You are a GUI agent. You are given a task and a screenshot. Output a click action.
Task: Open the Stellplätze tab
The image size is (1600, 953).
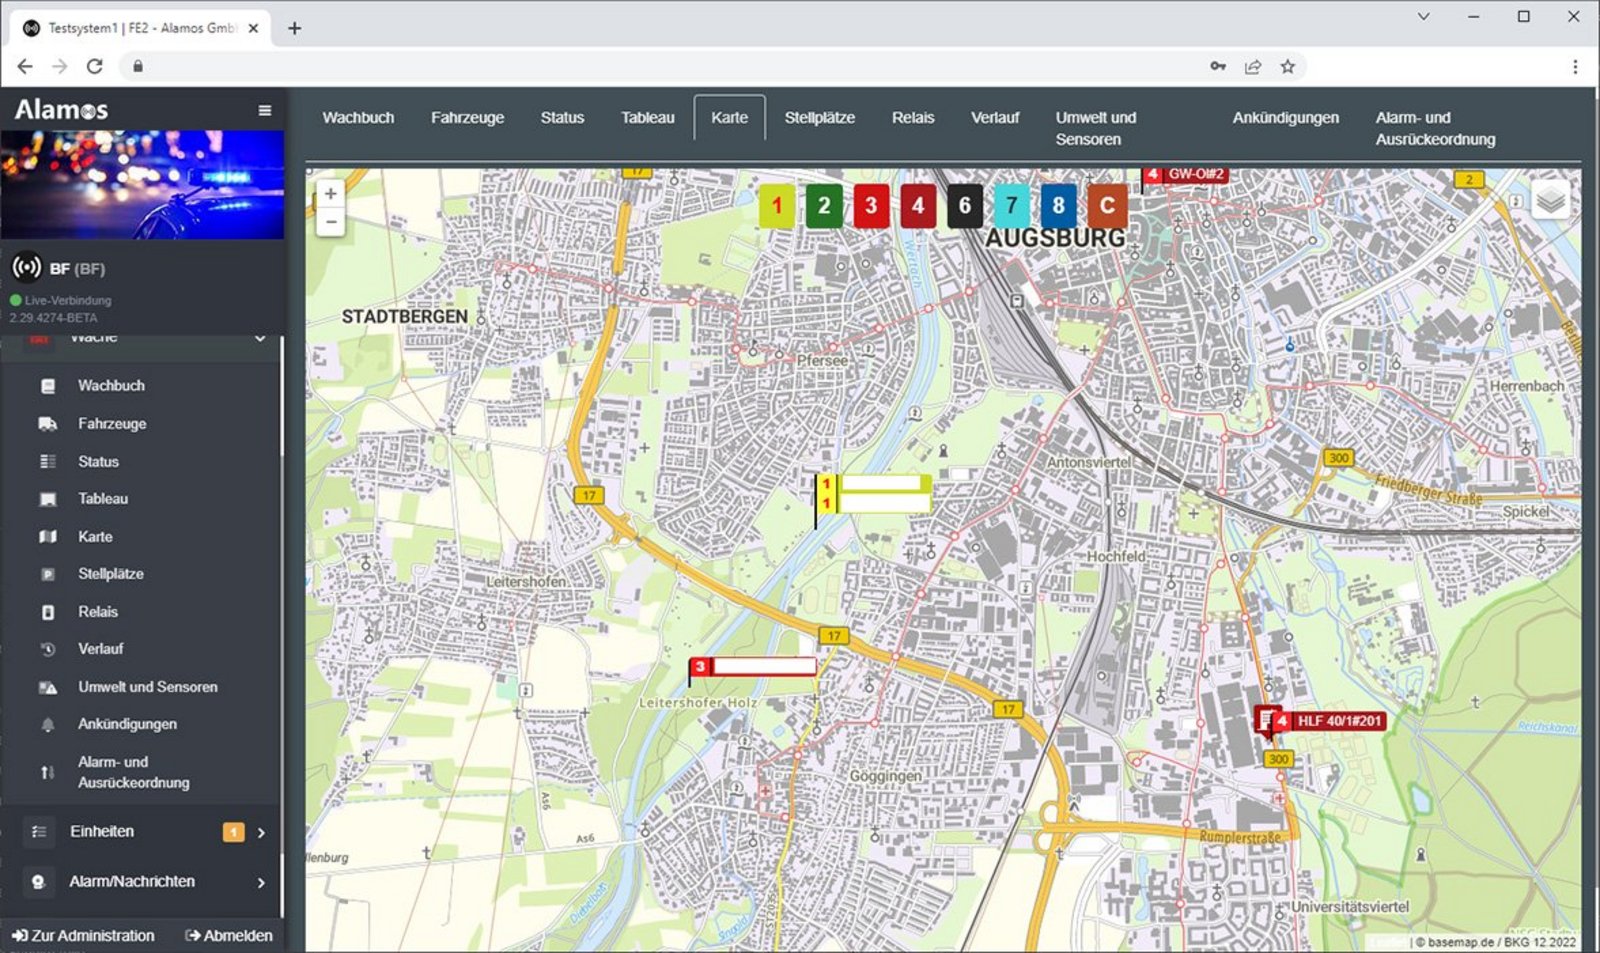(x=819, y=118)
